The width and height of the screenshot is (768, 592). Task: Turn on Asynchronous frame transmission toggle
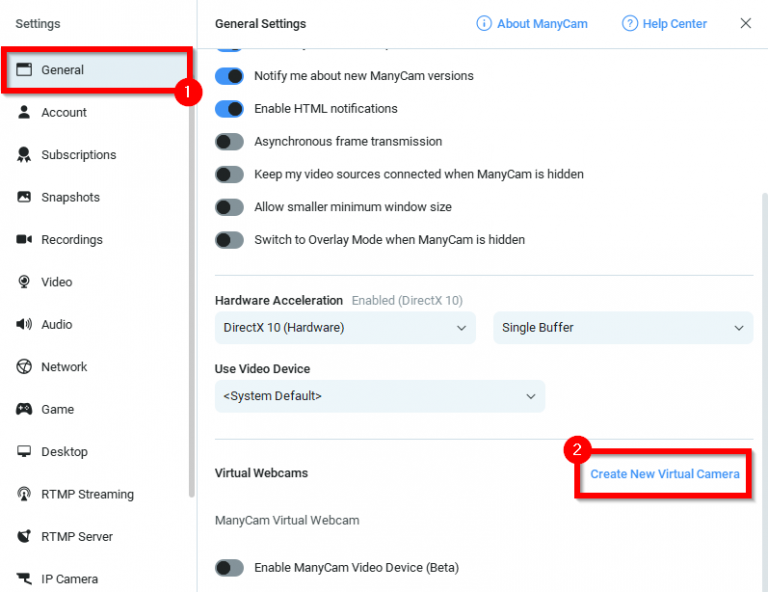(230, 142)
